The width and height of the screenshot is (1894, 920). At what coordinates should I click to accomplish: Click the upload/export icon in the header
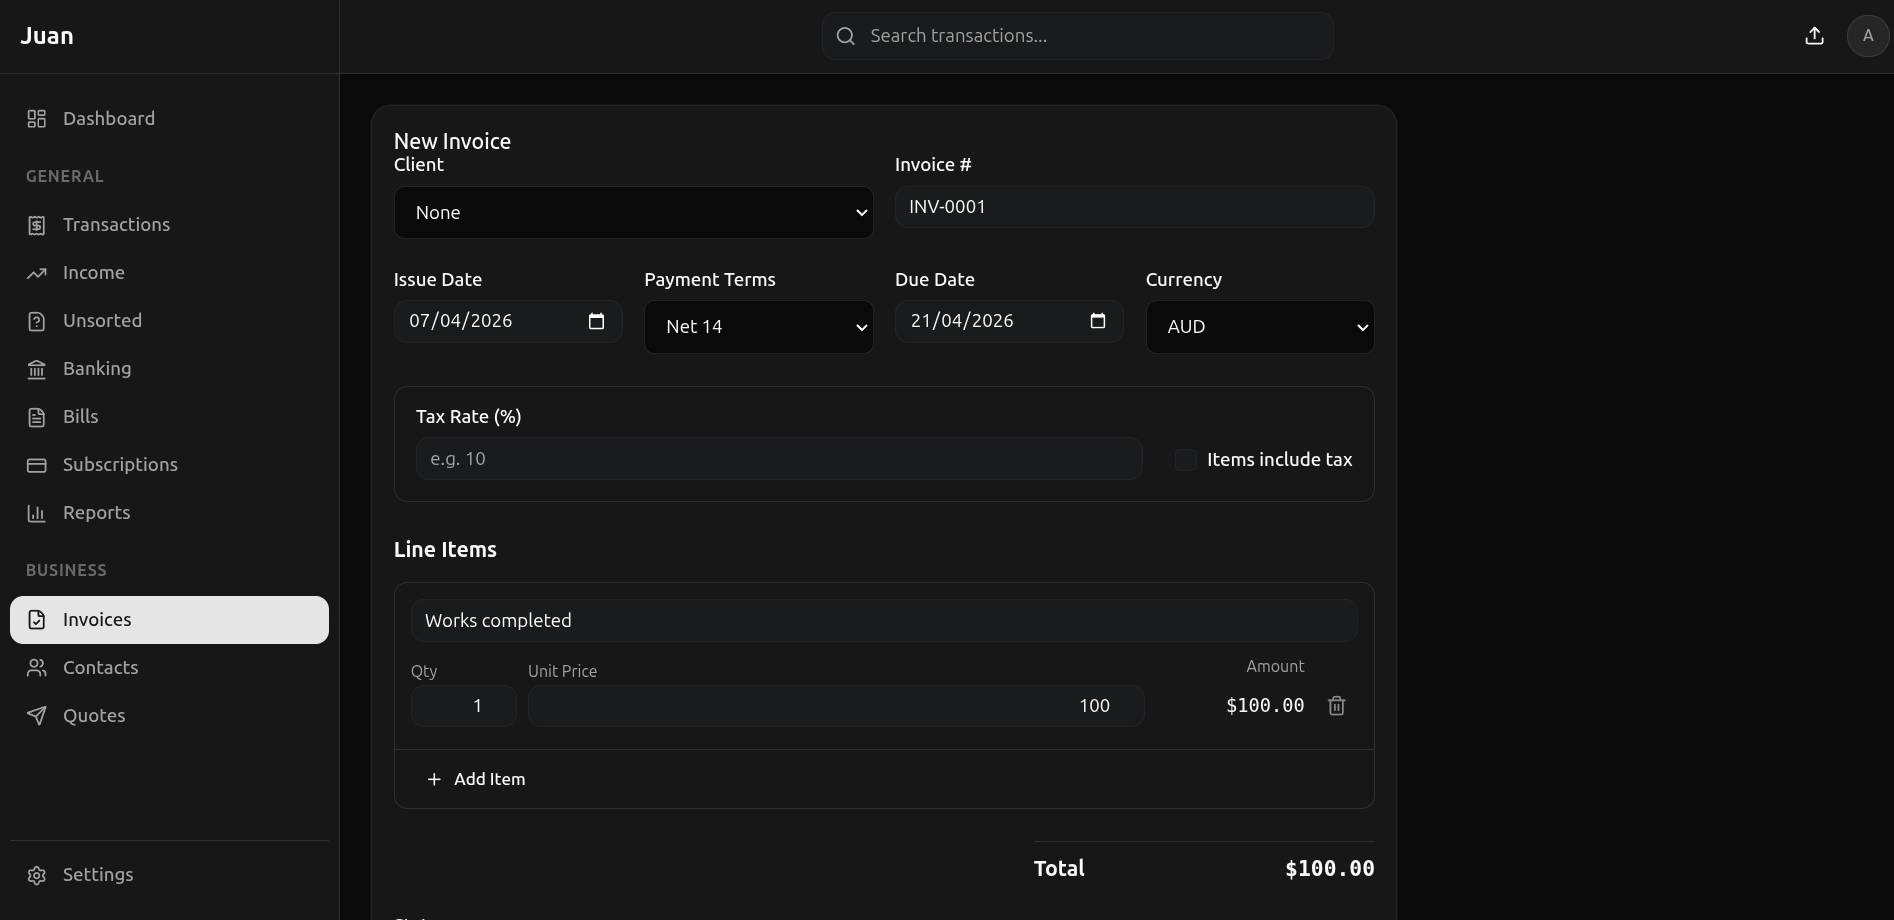[x=1814, y=35]
